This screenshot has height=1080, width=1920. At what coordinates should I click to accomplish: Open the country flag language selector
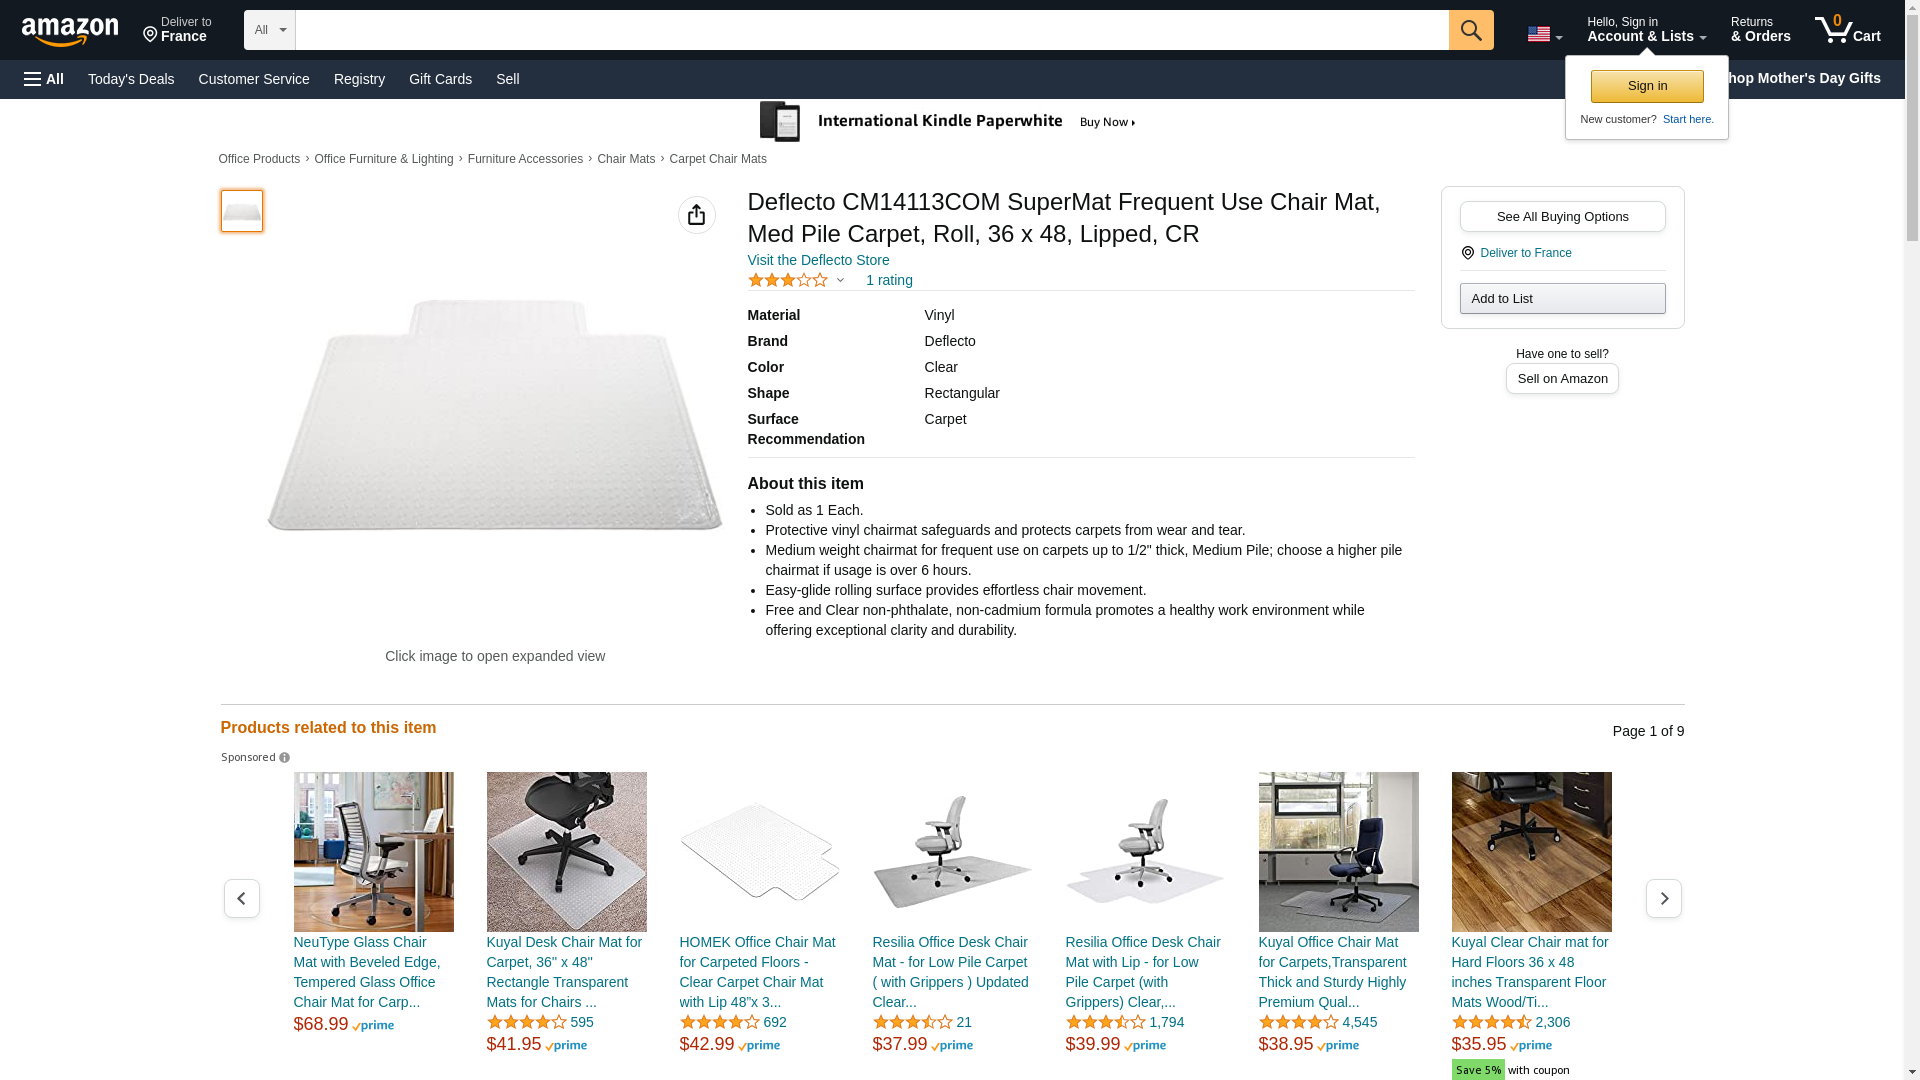pos(1545,34)
